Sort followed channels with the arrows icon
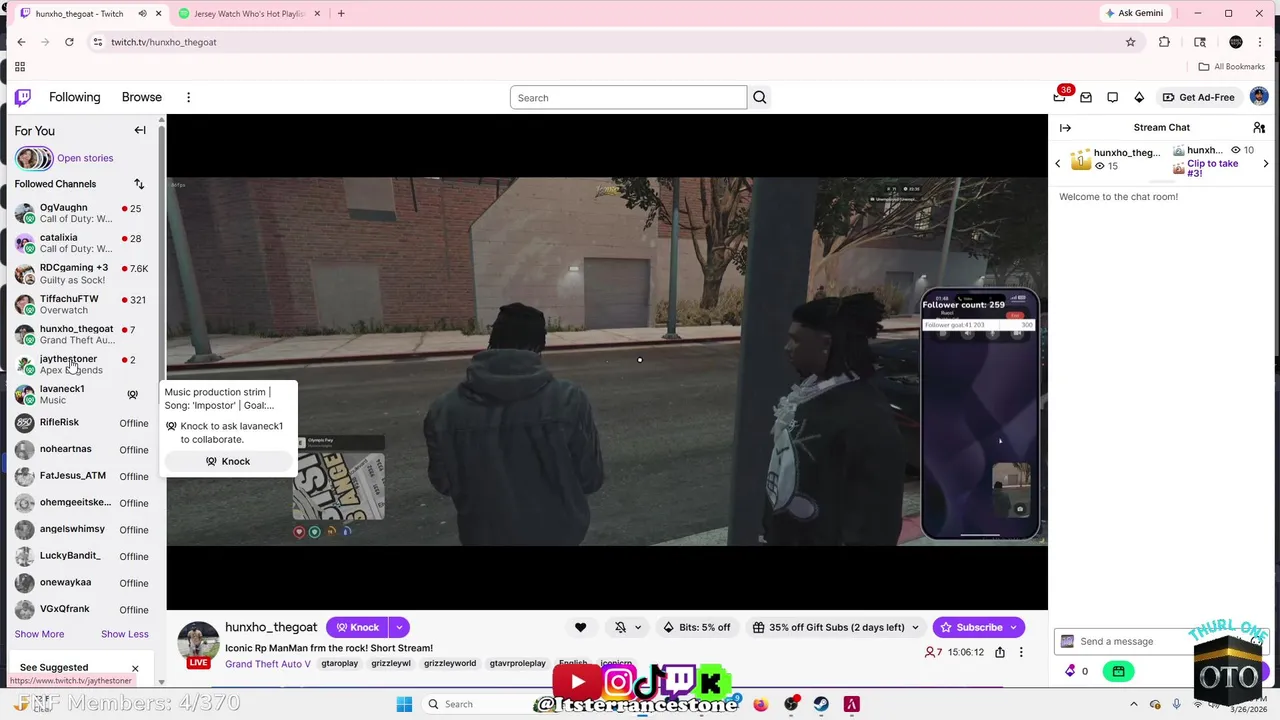The image size is (1280, 720). 139,184
